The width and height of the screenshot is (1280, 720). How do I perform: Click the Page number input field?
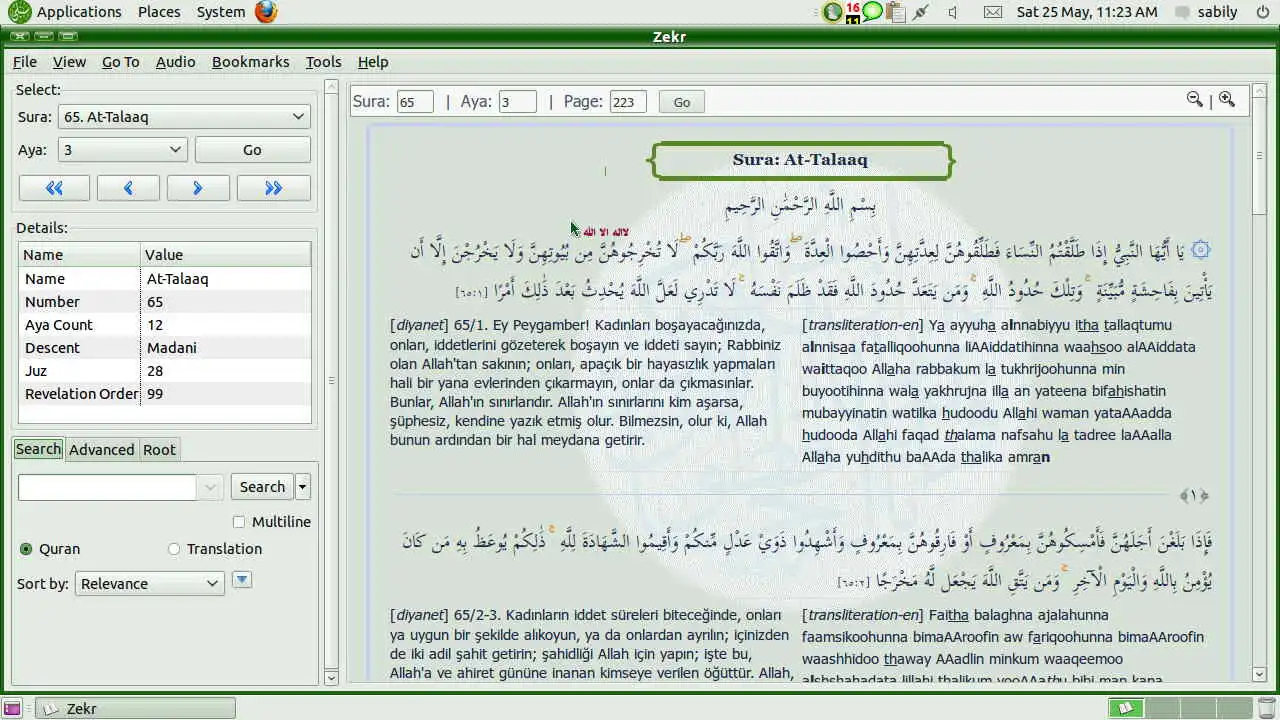[628, 102]
